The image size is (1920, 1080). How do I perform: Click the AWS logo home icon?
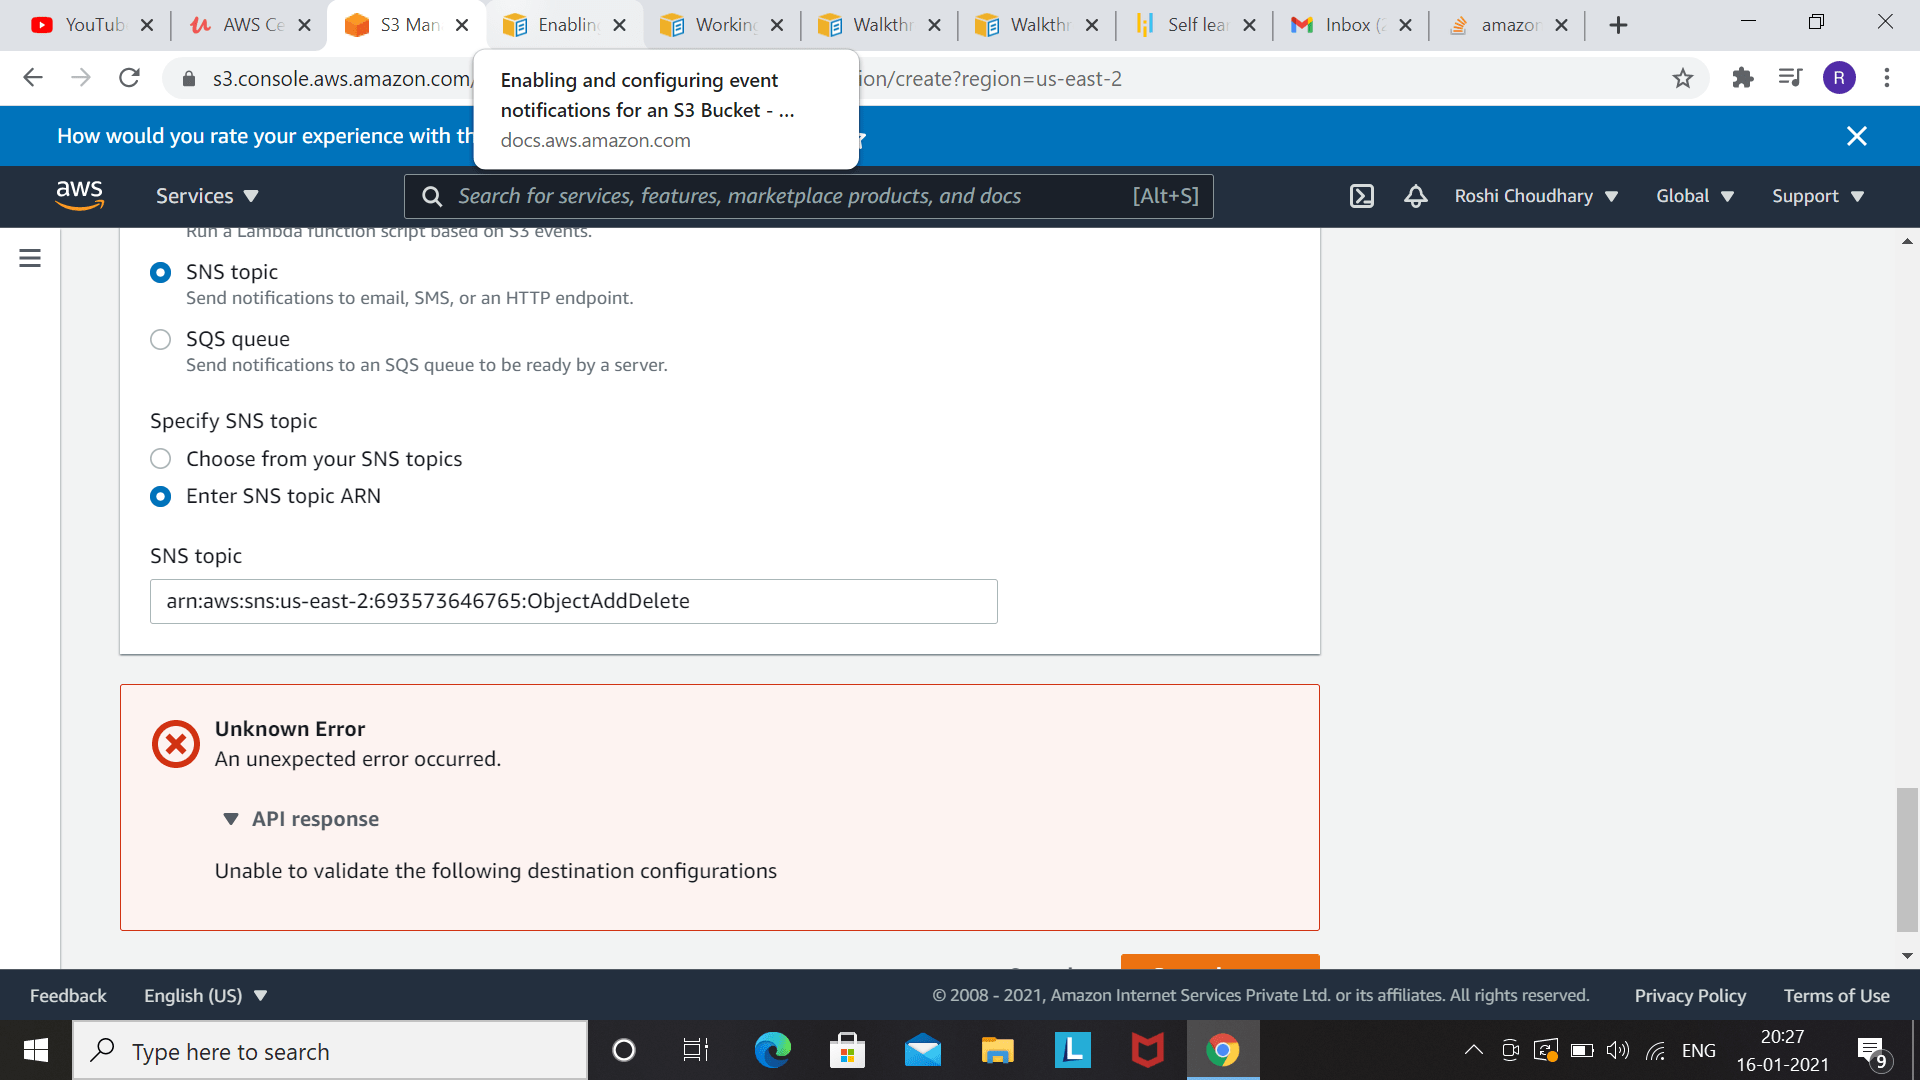point(80,195)
